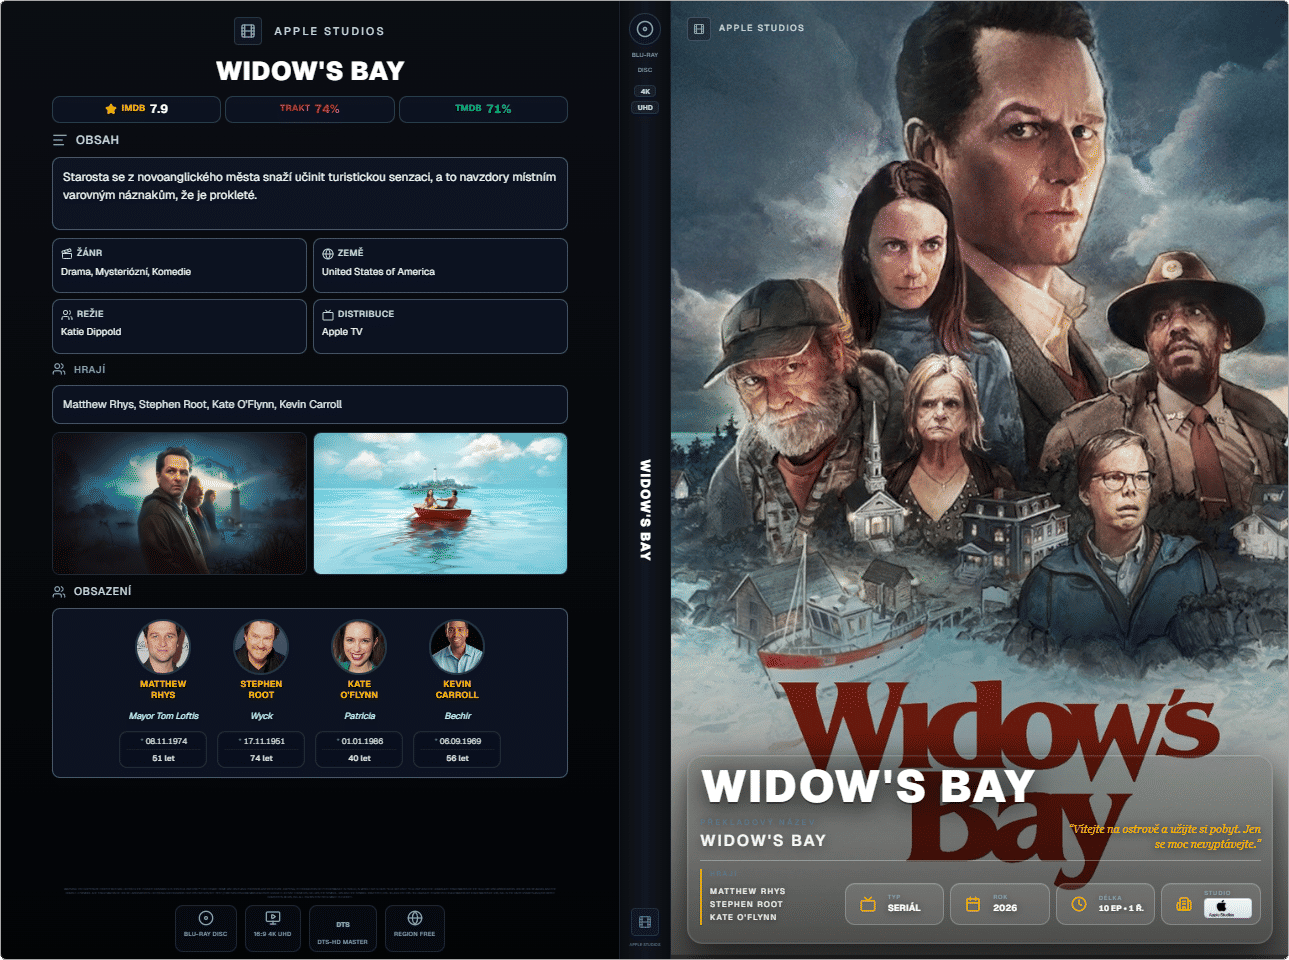The height and width of the screenshot is (960, 1289).
Task: Click the list icon beside OBSAH heading
Action: click(x=60, y=140)
